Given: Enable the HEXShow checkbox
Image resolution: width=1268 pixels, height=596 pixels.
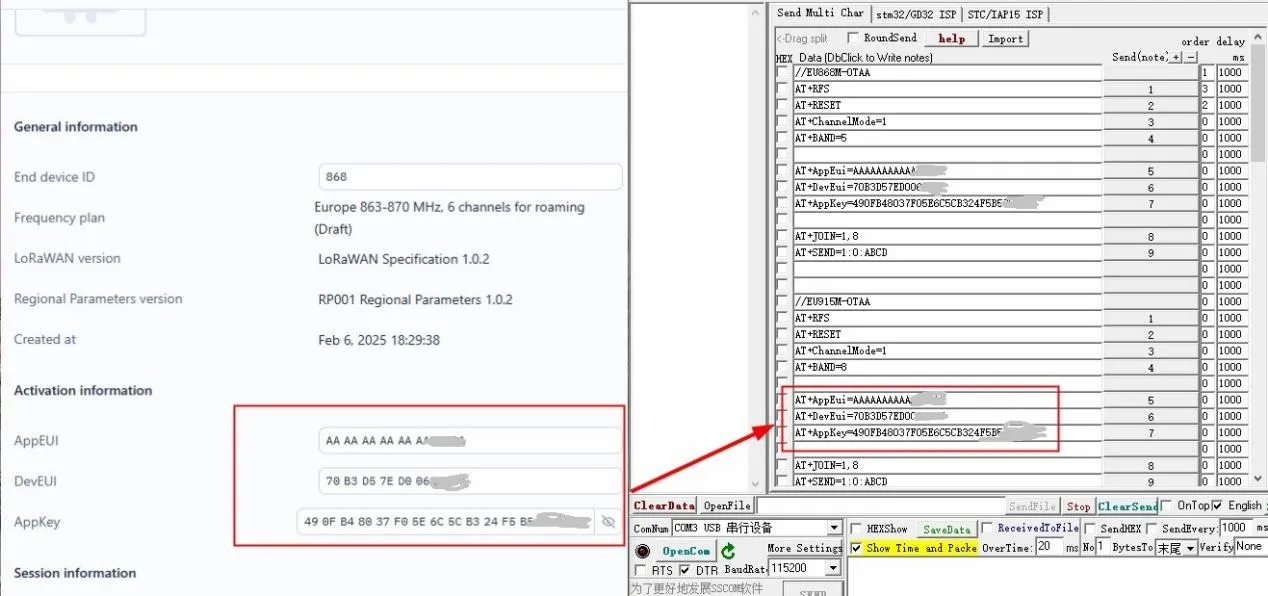Looking at the screenshot, I should point(856,528).
